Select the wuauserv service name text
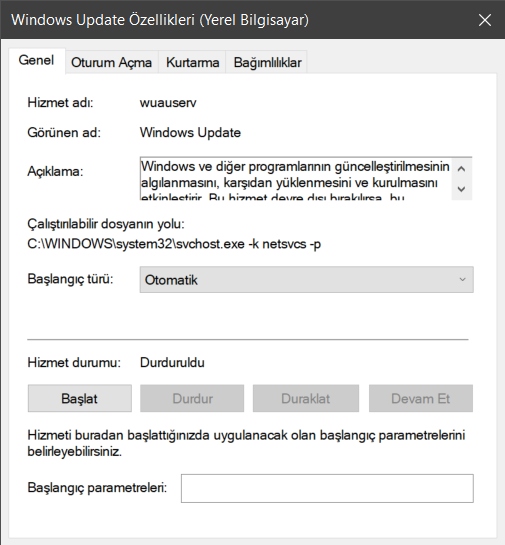The height and width of the screenshot is (545, 505). (168, 103)
